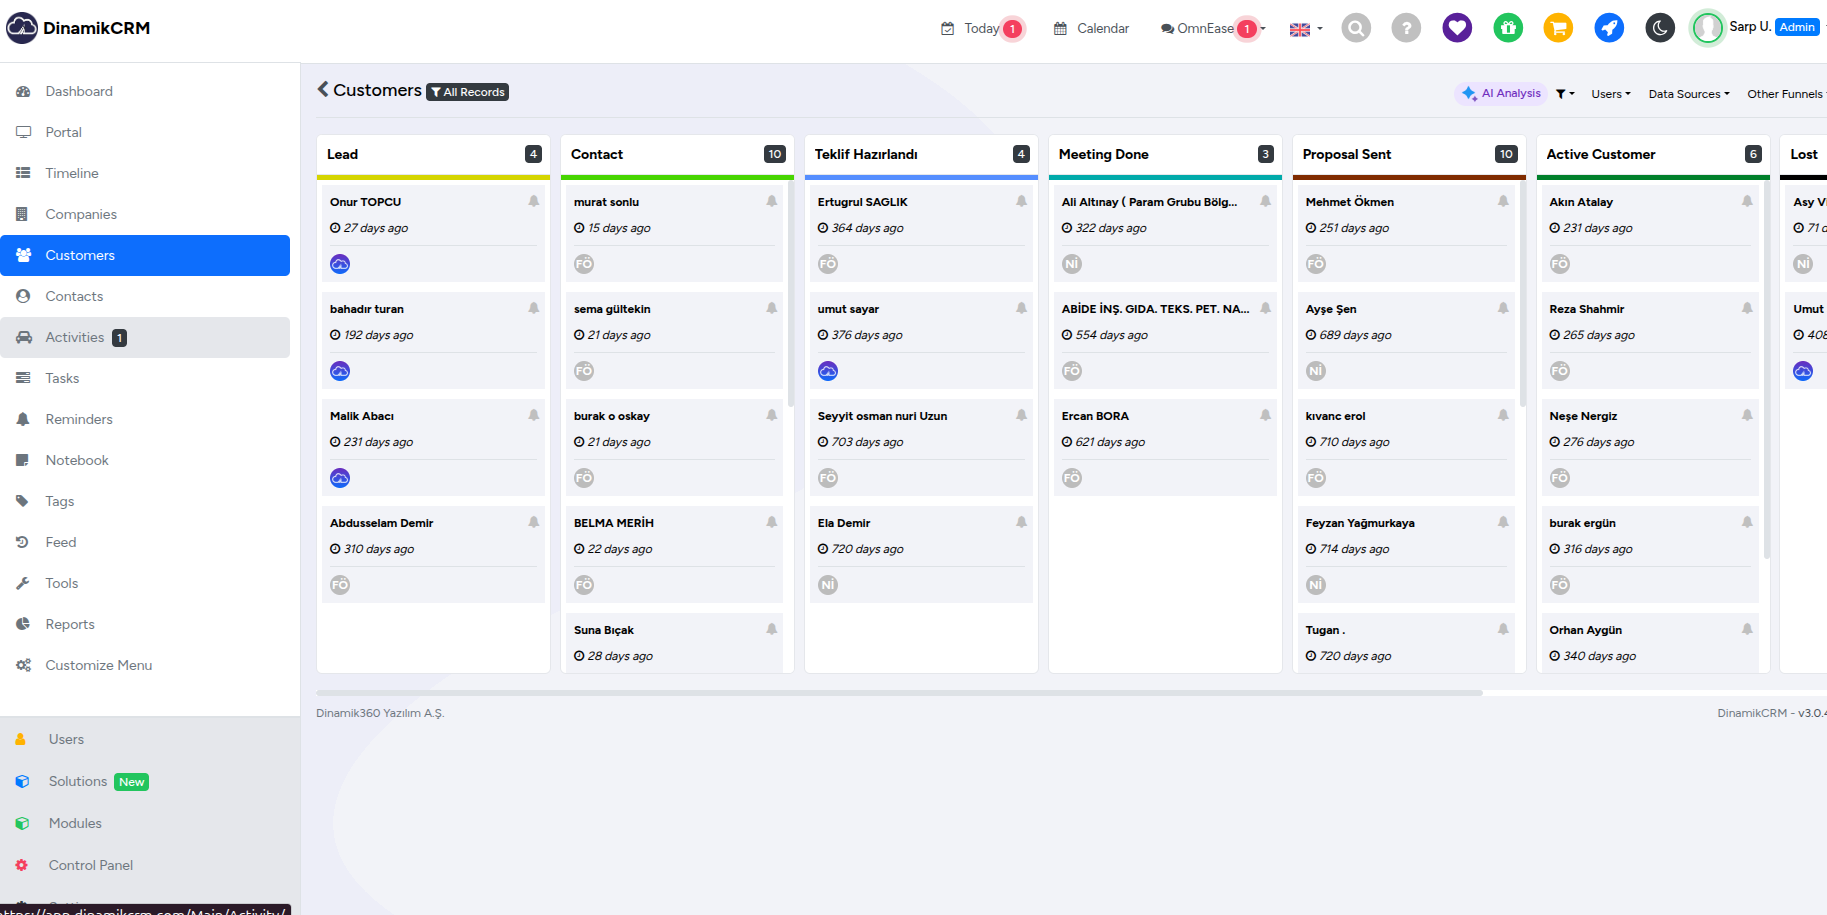Toggle reminder bell on murat sonlu card
Screen dimensions: 1827x915
point(772,201)
